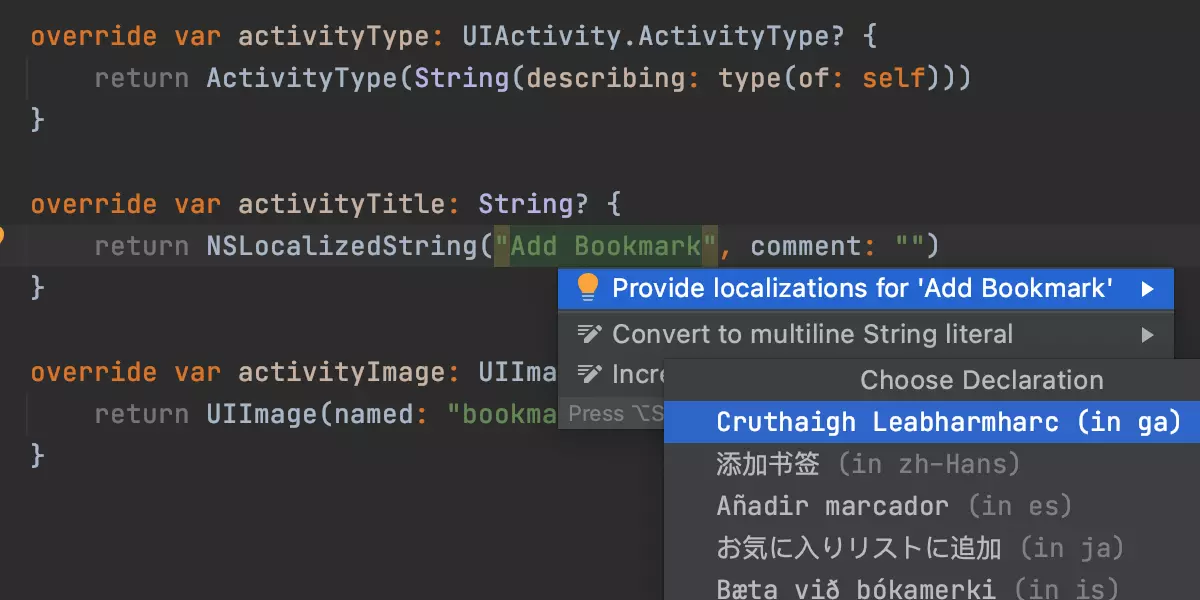Viewport: 1200px width, 600px height.
Task: Click the activityTitle property name
Action: [x=341, y=204]
